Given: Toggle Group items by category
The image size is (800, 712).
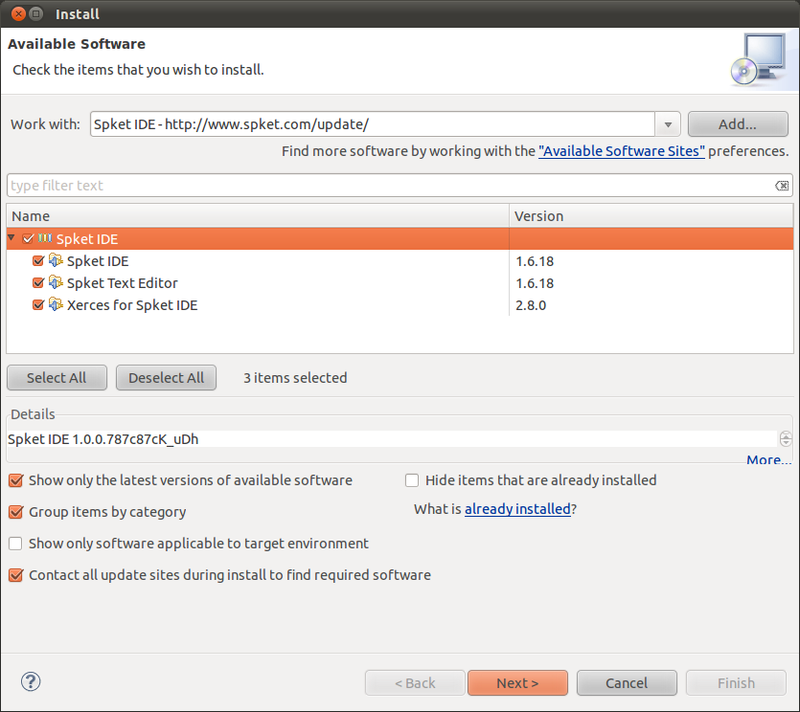Looking at the screenshot, I should [x=16, y=512].
